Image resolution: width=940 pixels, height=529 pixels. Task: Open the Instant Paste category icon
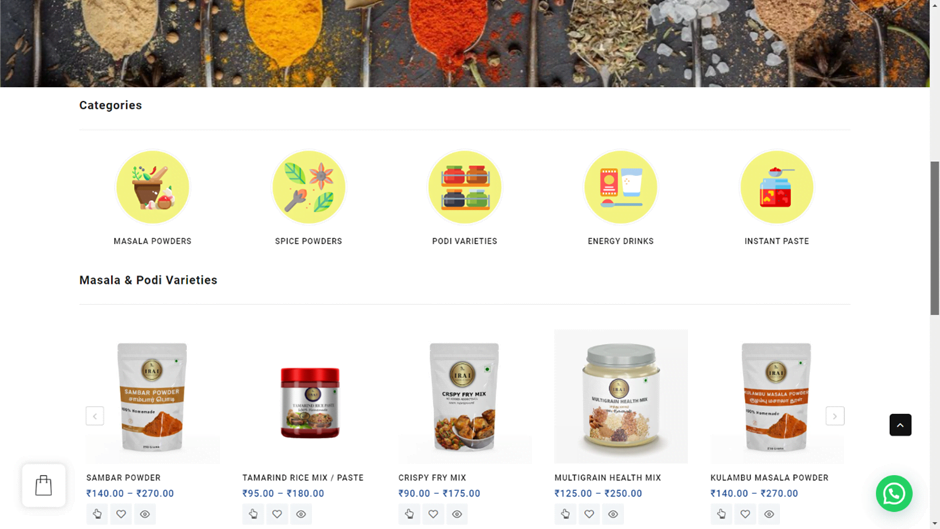777,187
